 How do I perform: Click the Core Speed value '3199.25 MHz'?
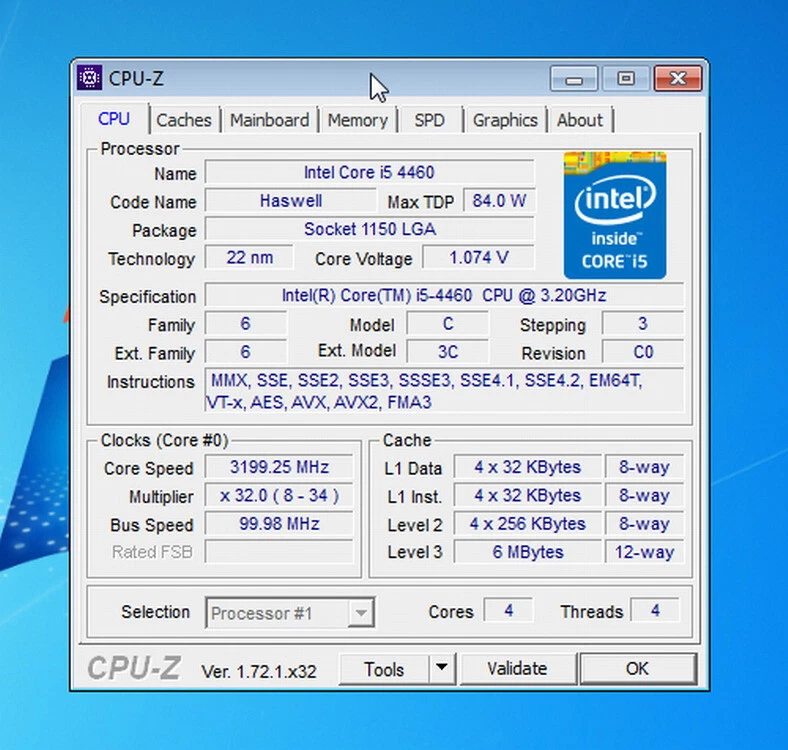pyautogui.click(x=279, y=467)
